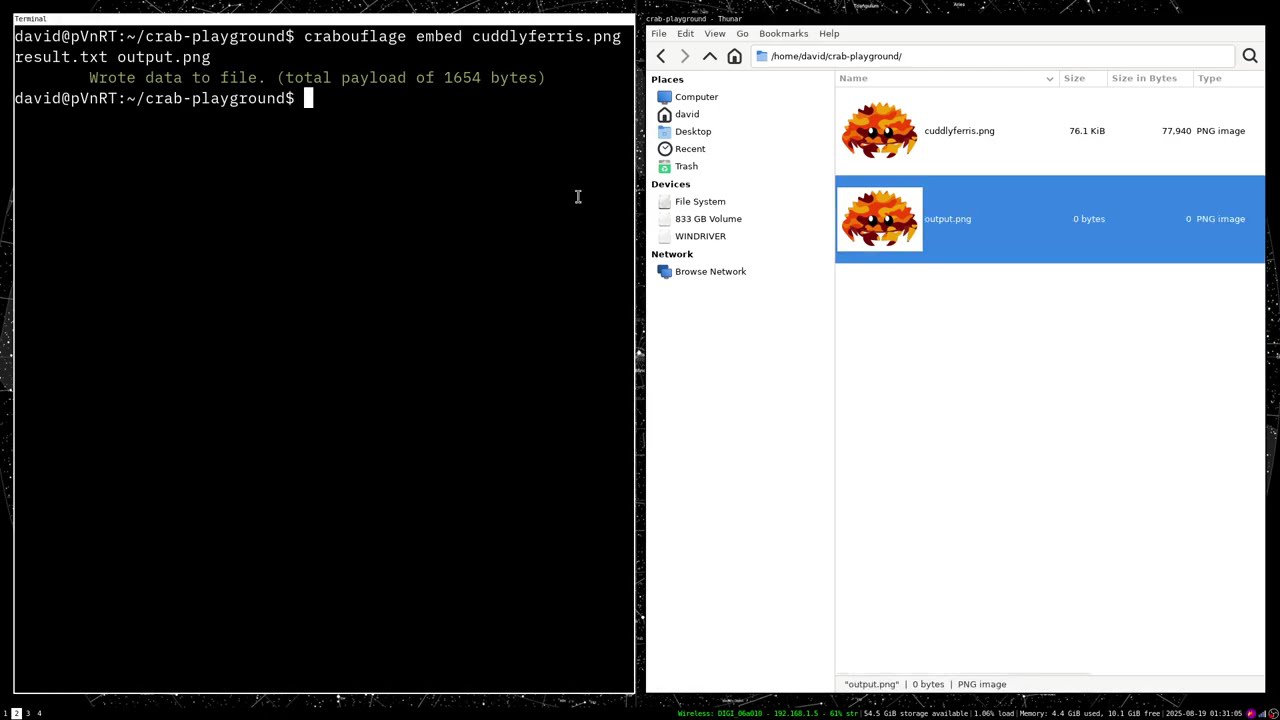Edit the /home/david/crab-playground/ path field
Image resolution: width=1280 pixels, height=720 pixels.
pyautogui.click(x=995, y=56)
